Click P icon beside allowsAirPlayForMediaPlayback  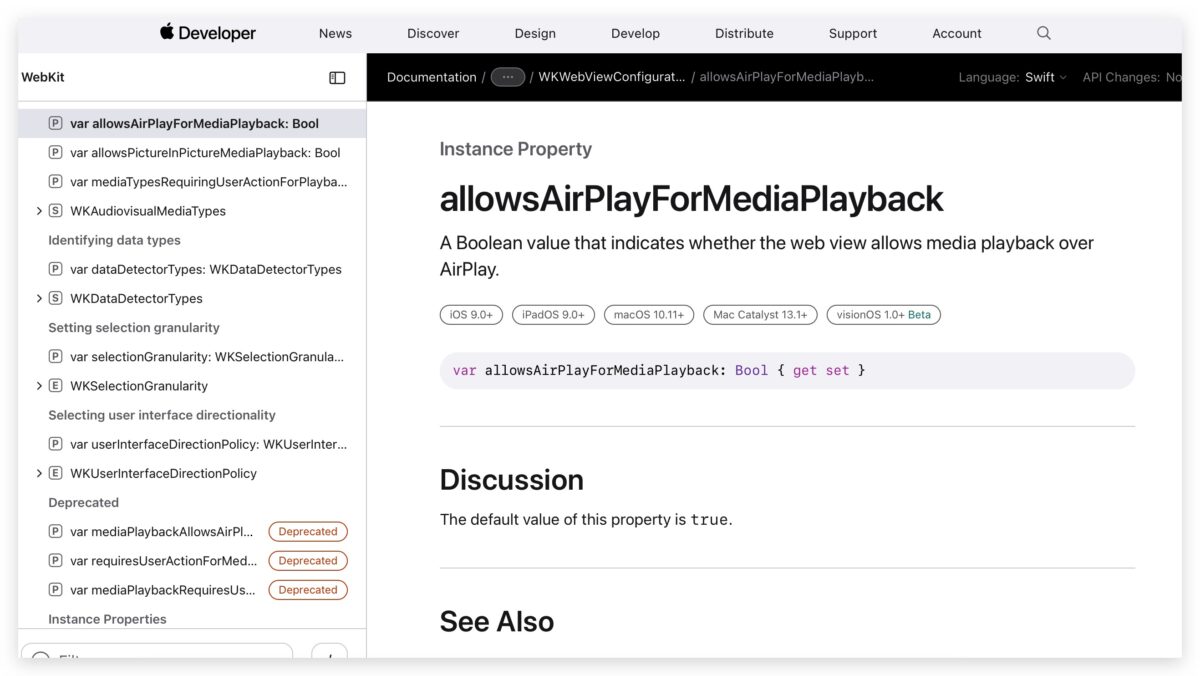[x=56, y=124]
